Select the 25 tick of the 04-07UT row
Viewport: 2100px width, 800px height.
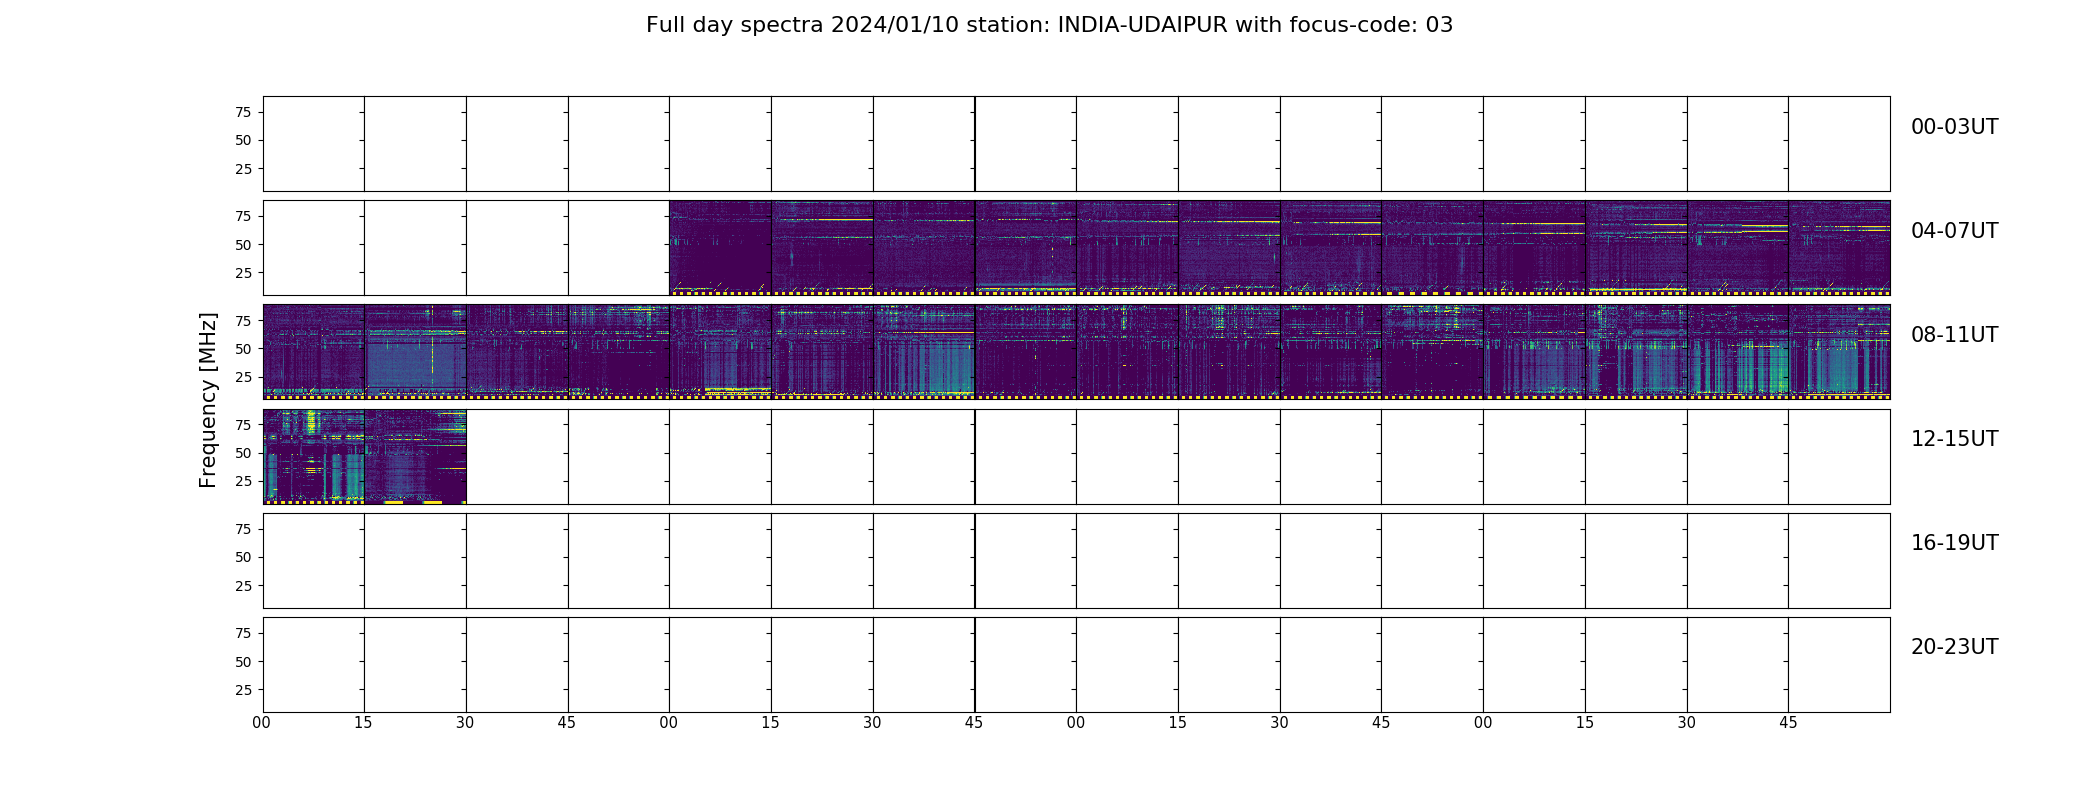coord(243,273)
